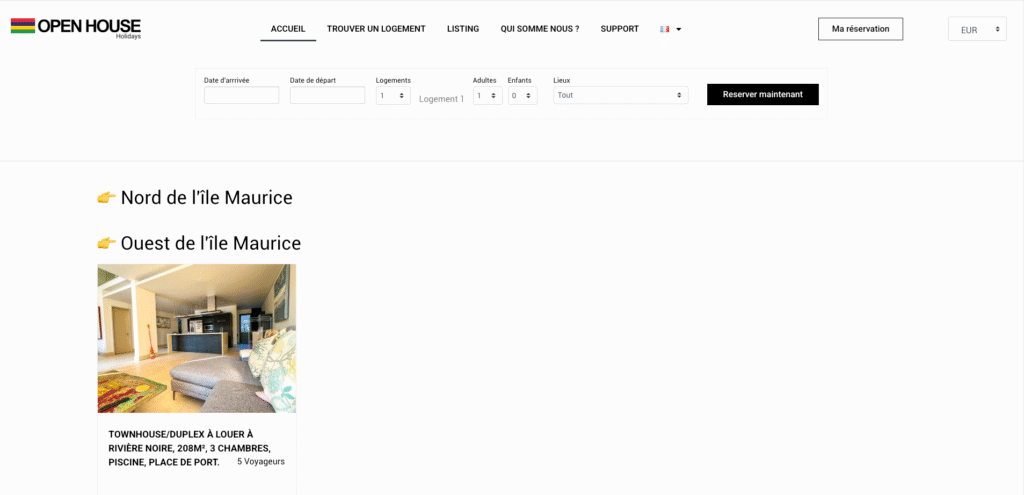The width and height of the screenshot is (1024, 495).
Task: Go to TROUVER UN LOGEMENT page
Action: (x=376, y=29)
